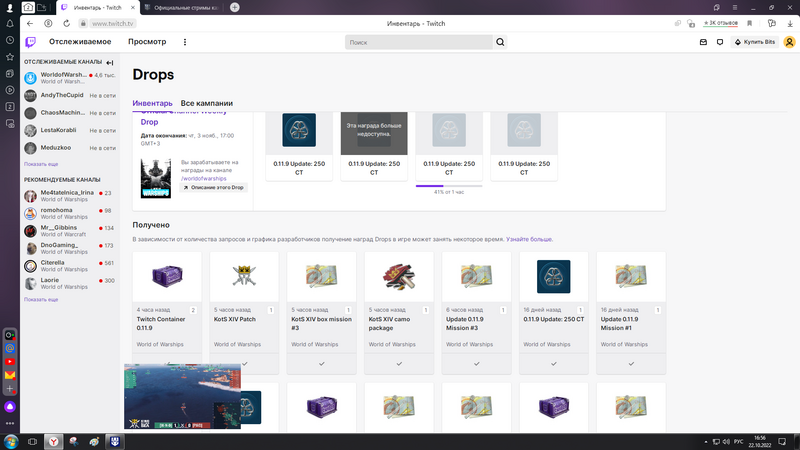
Task: Open the browser downloads icon
Action: coord(790,23)
